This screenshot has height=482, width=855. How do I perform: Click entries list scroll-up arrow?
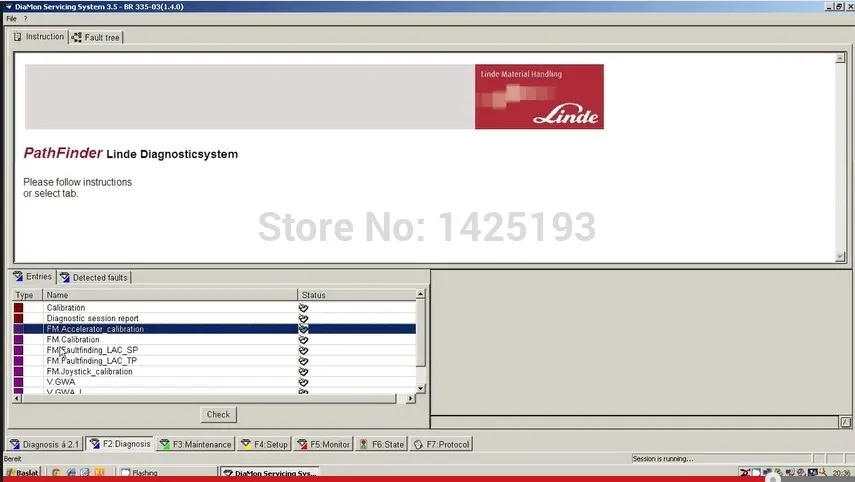(420, 294)
